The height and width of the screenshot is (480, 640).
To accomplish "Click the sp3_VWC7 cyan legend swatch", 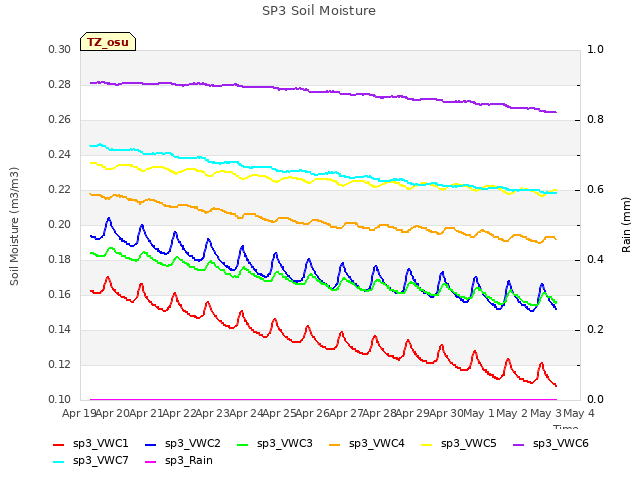I will (x=59, y=462).
